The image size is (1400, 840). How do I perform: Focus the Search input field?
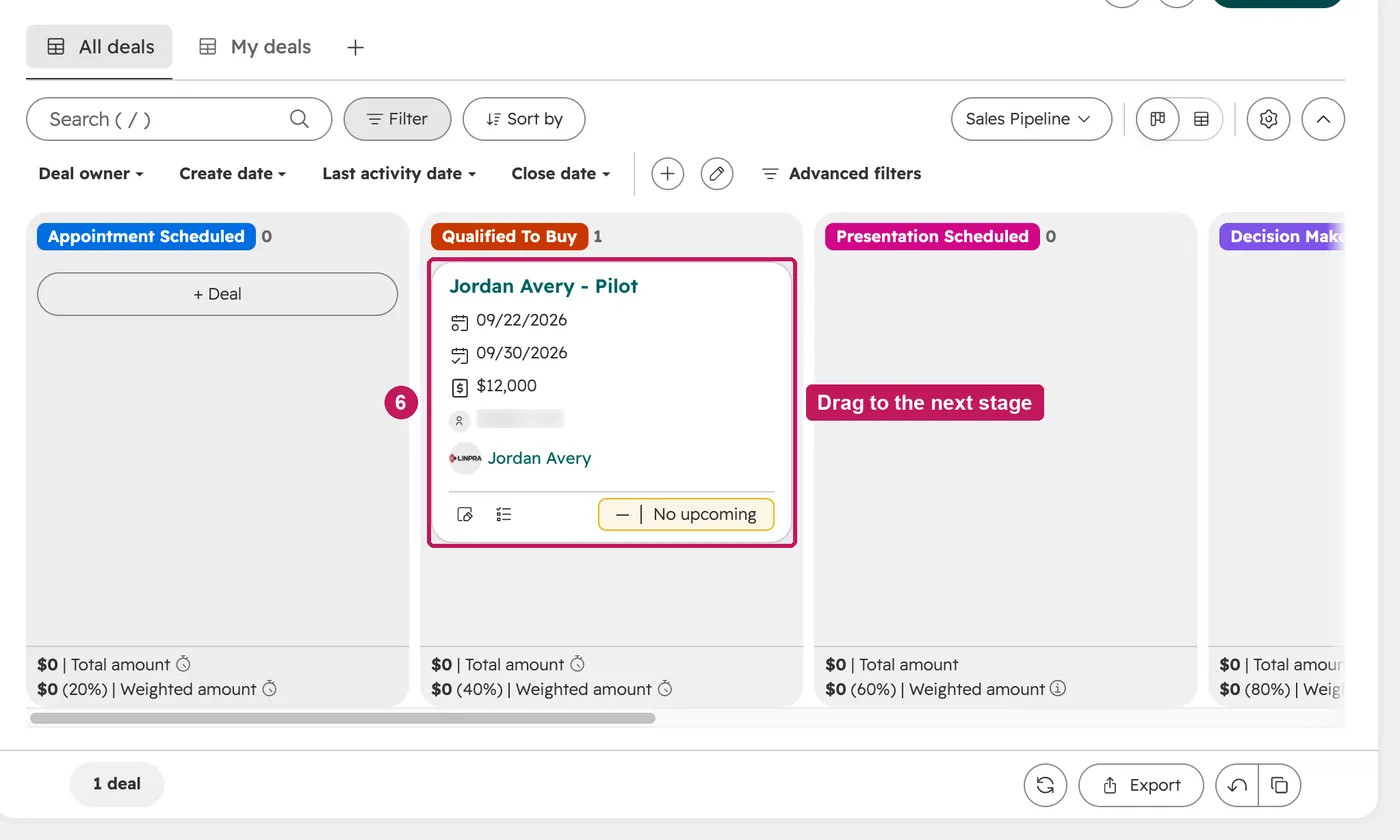pyautogui.click(x=179, y=119)
